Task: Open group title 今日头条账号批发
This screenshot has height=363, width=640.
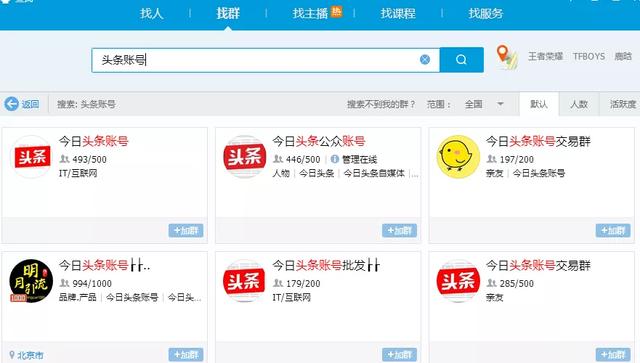Action: tap(326, 265)
